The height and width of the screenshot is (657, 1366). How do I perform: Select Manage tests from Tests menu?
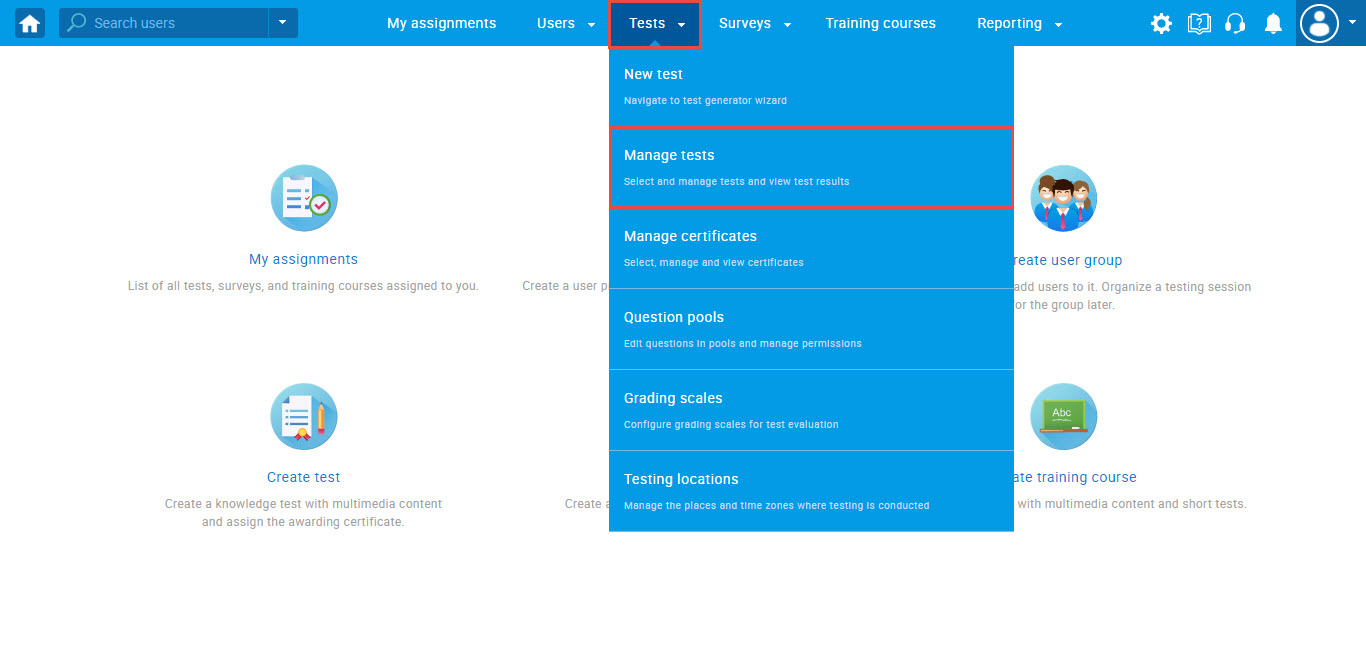tap(811, 167)
